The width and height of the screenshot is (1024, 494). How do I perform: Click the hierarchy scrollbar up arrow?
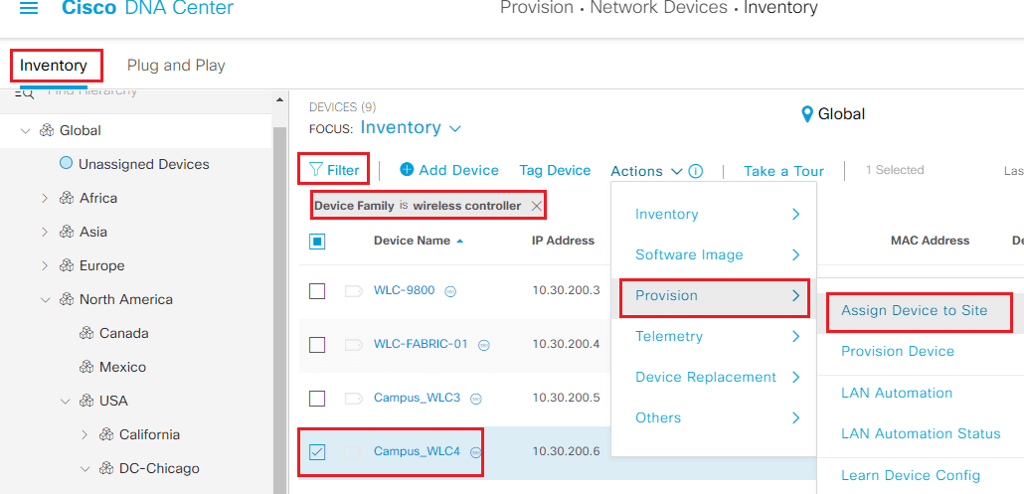(x=280, y=100)
